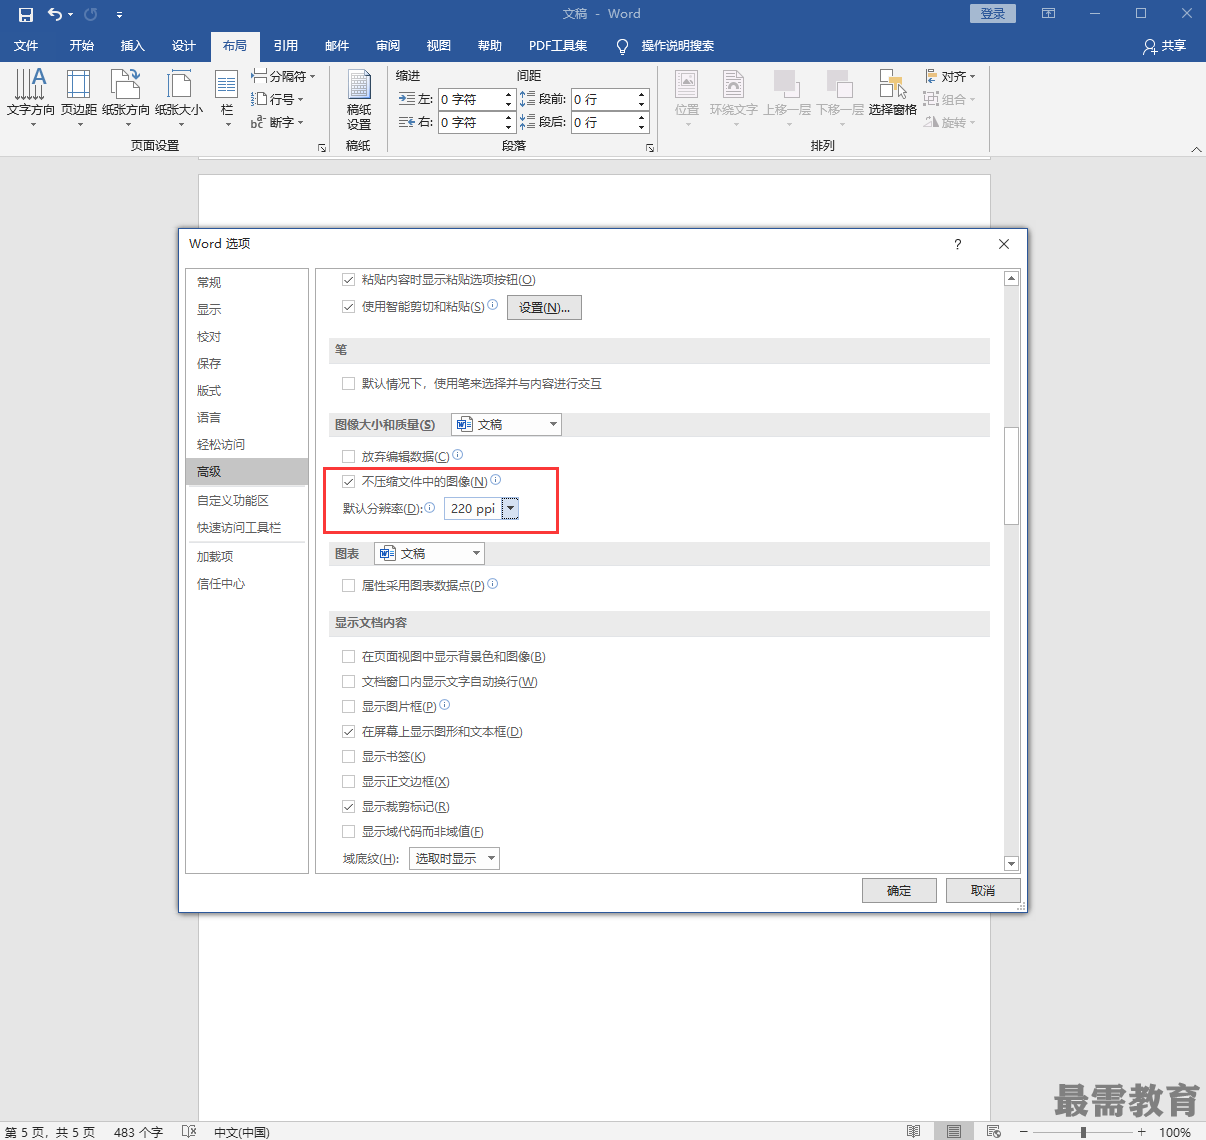The height and width of the screenshot is (1140, 1206).
Task: Switch to Design (设计) tab
Action: 184,46
